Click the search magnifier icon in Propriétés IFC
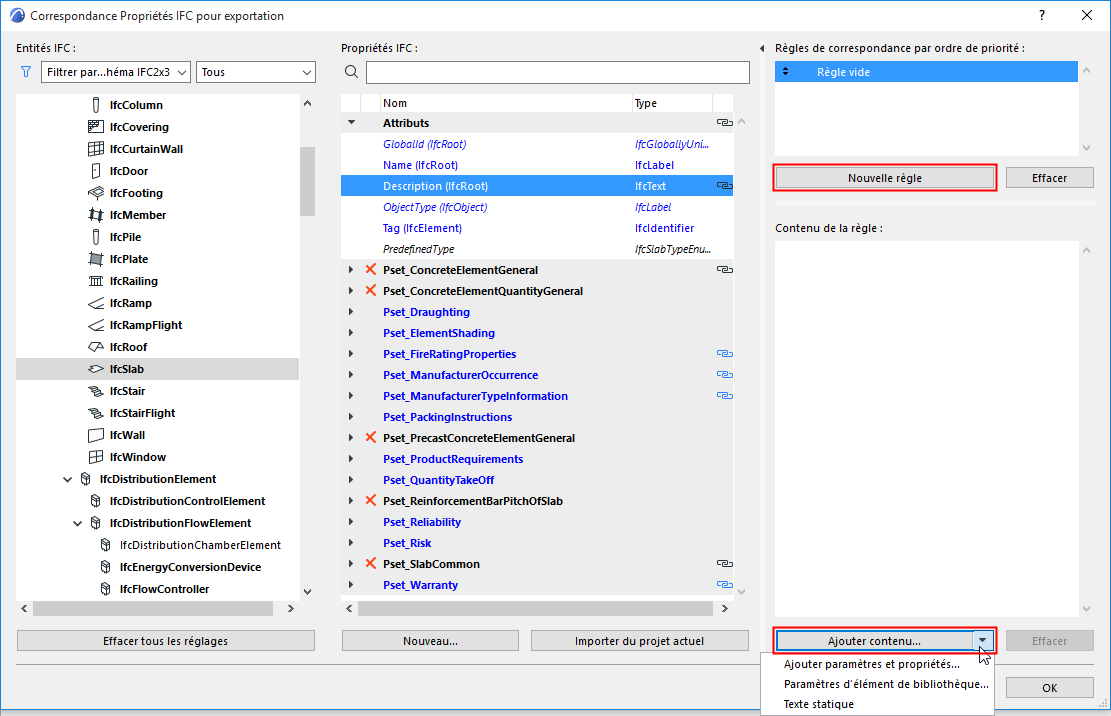Screen dimensions: 1111x716 coord(351,72)
